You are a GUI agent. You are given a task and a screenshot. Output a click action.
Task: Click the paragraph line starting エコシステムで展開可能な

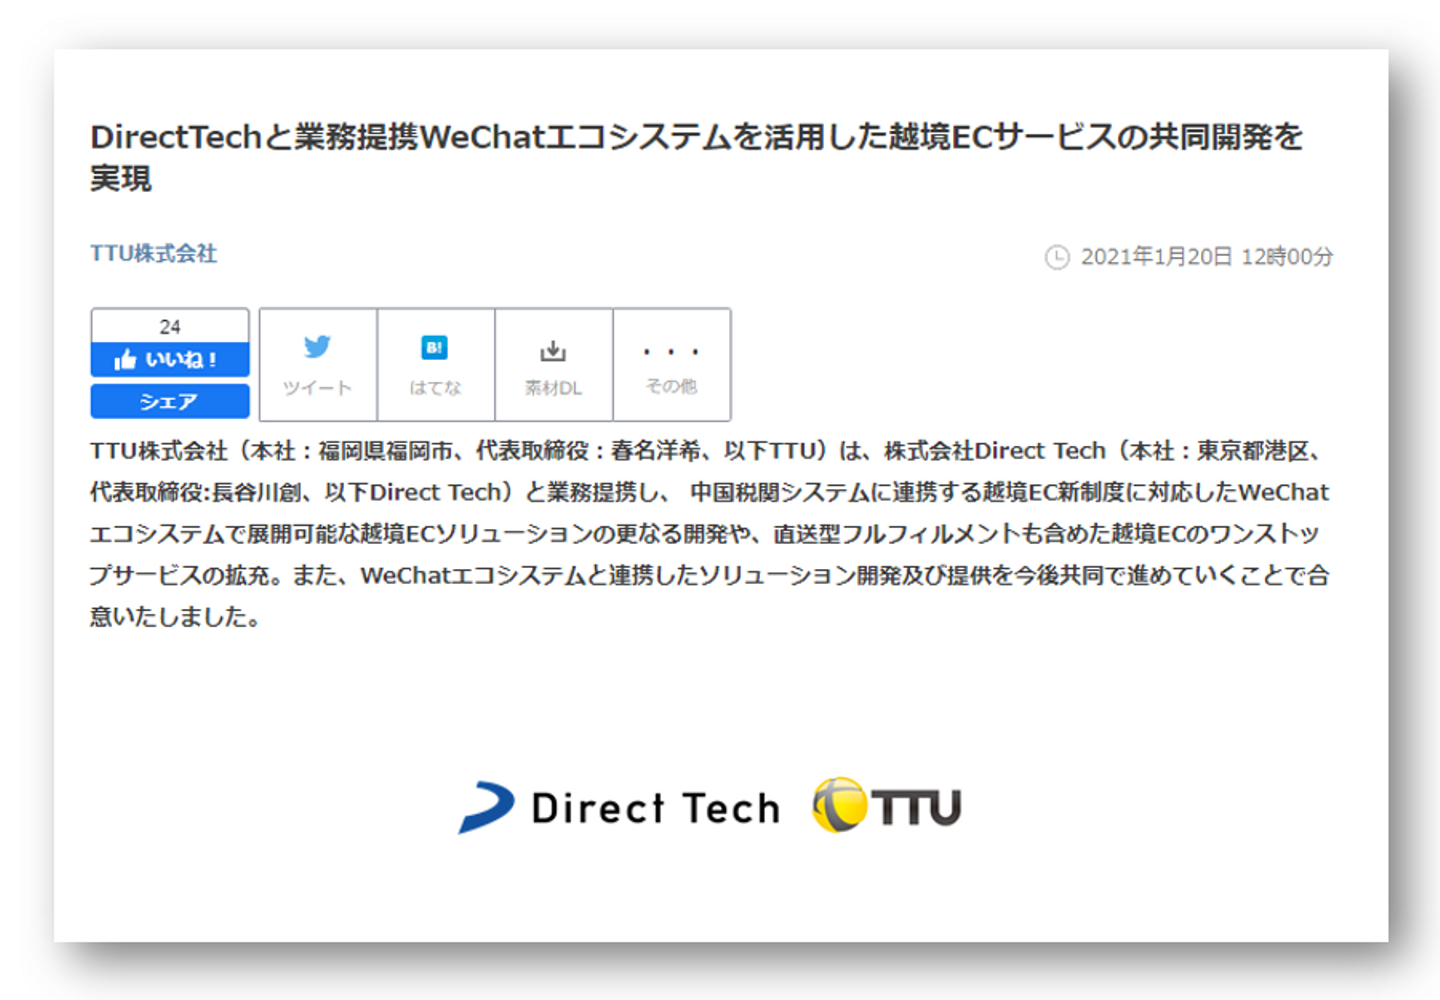click(x=705, y=534)
